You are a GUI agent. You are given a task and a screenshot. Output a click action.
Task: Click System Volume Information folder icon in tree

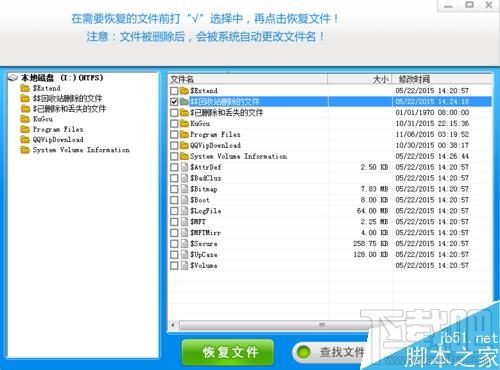(25, 150)
